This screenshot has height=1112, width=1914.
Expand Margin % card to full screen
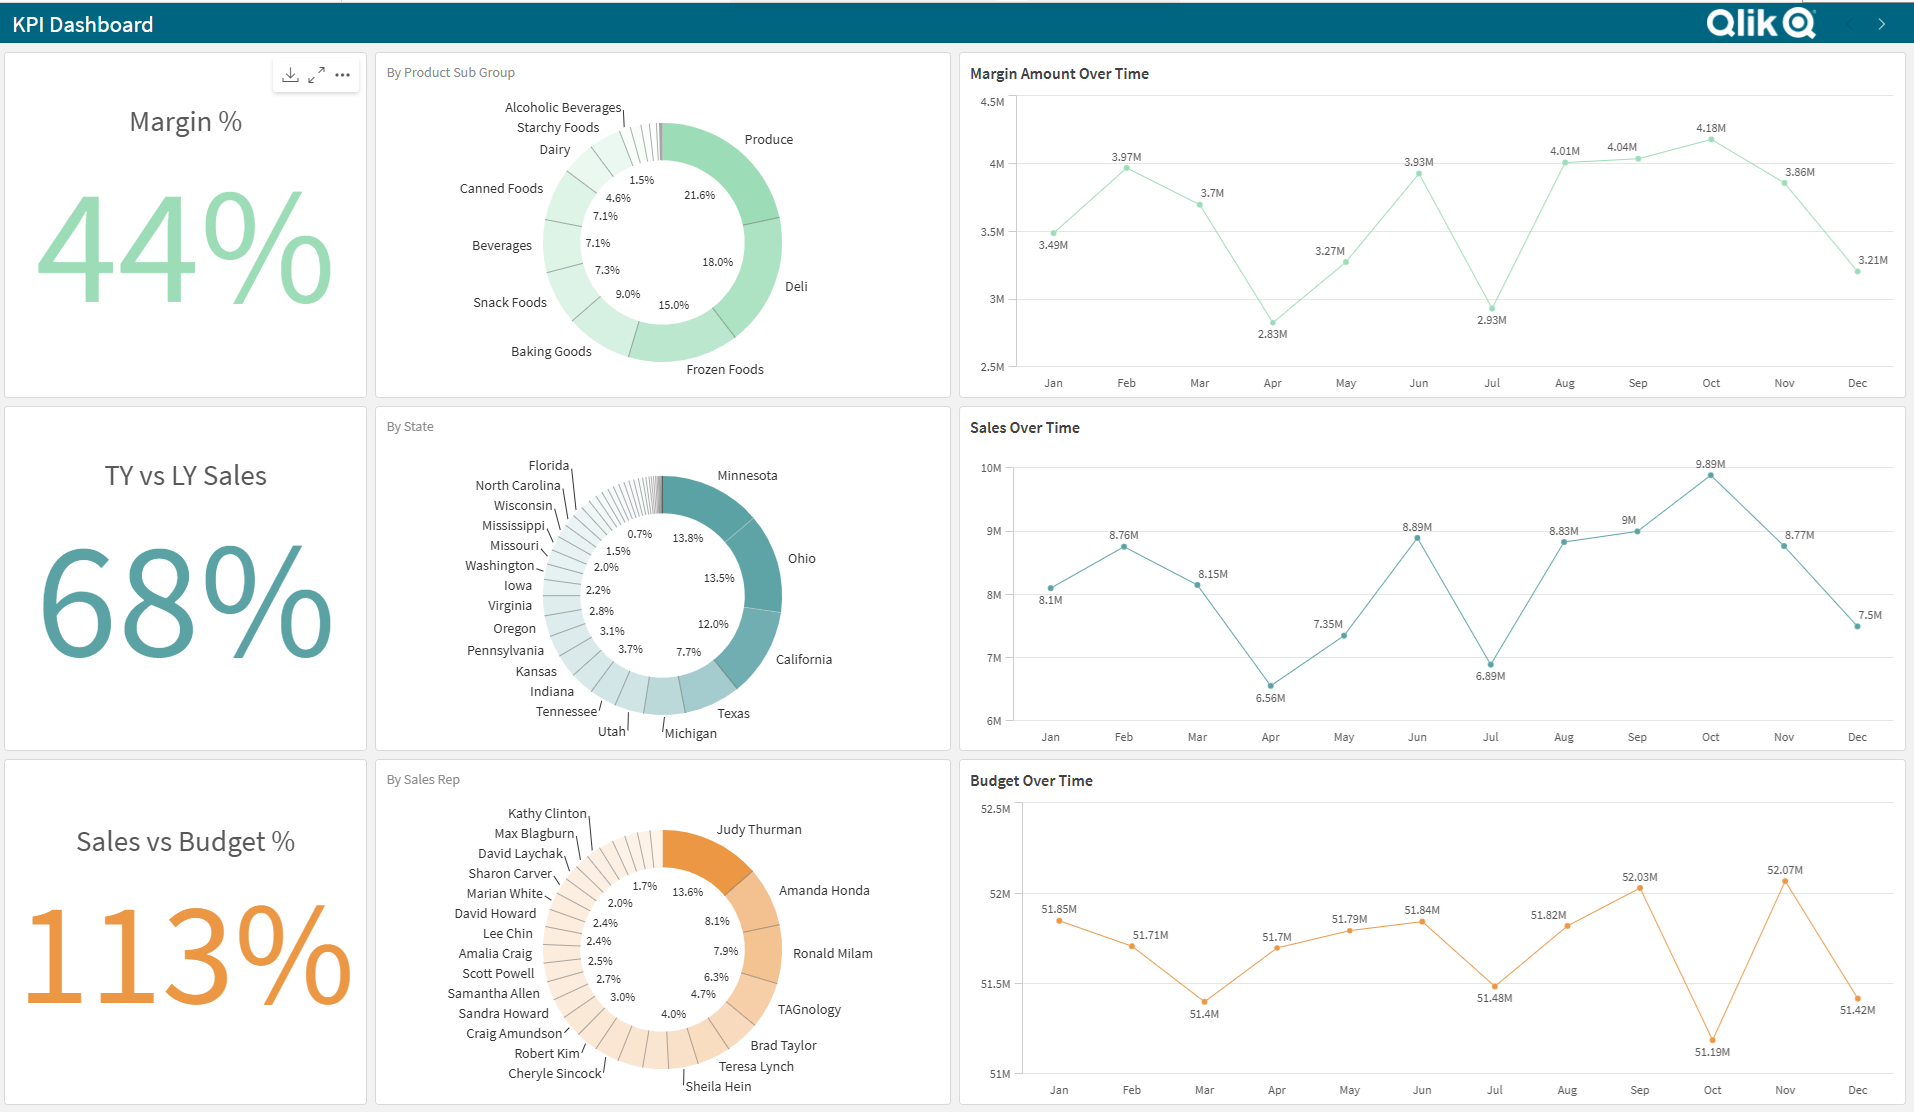[x=316, y=75]
